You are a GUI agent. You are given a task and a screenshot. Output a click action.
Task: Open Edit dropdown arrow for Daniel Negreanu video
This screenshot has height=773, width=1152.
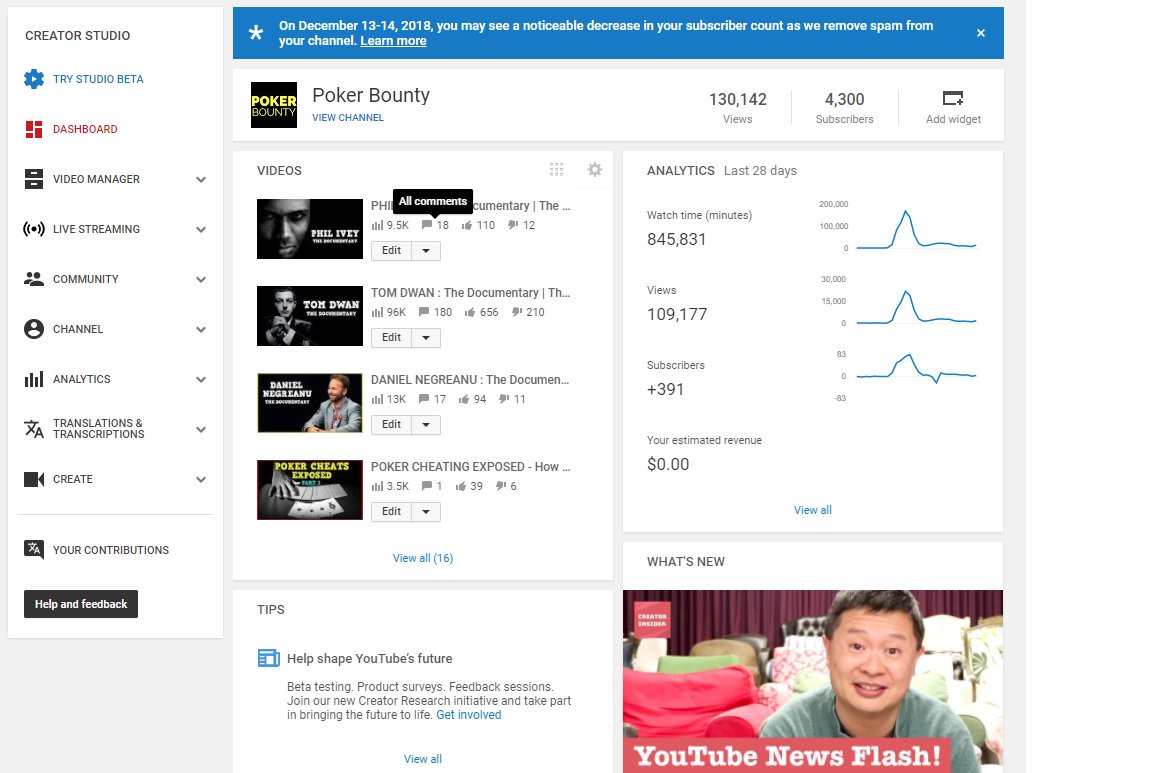coord(426,425)
